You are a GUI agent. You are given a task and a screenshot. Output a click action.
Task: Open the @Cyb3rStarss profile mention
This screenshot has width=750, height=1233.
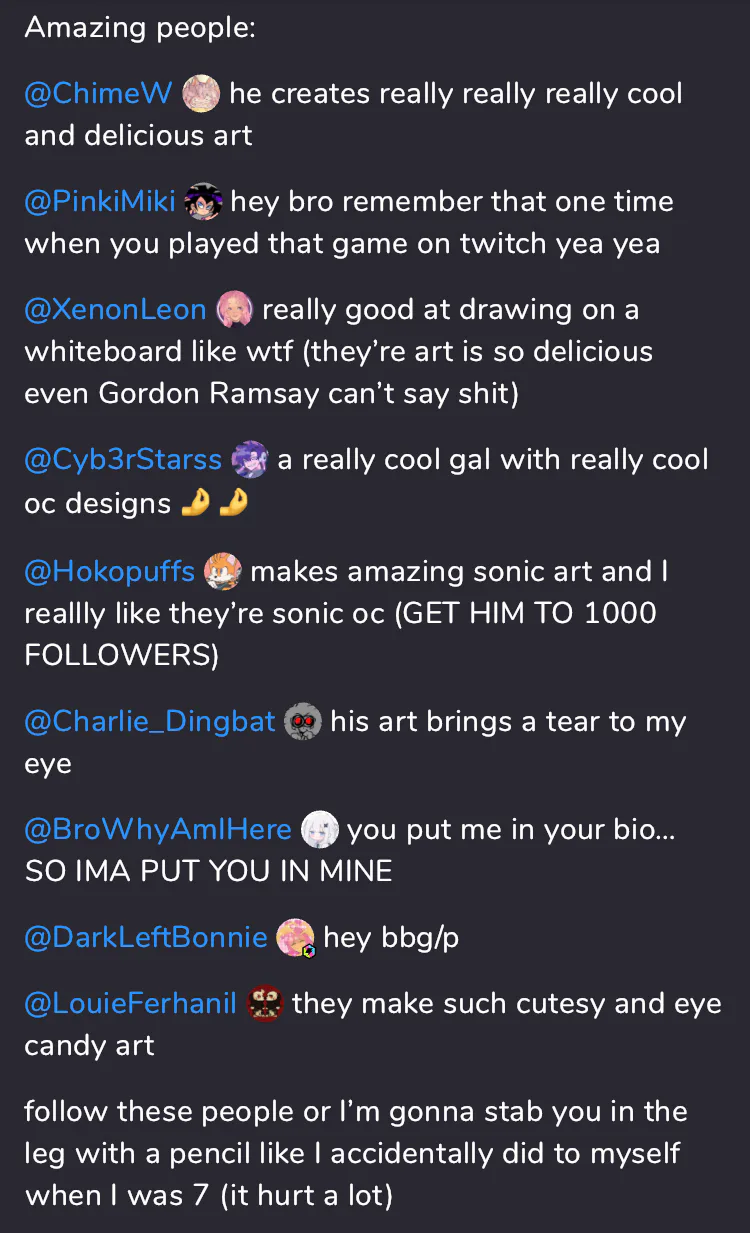pyautogui.click(x=123, y=460)
